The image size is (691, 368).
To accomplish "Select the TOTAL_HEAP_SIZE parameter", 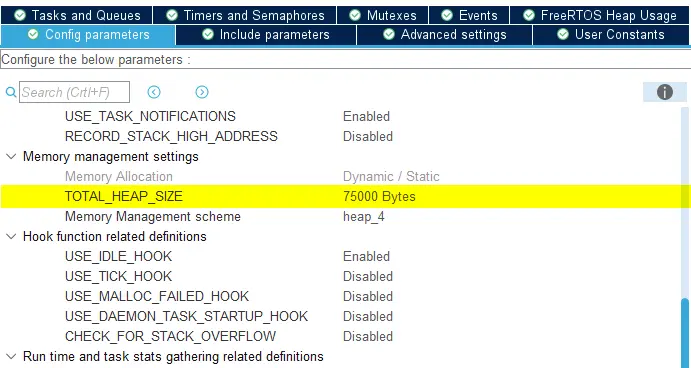I will pyautogui.click(x=124, y=196).
